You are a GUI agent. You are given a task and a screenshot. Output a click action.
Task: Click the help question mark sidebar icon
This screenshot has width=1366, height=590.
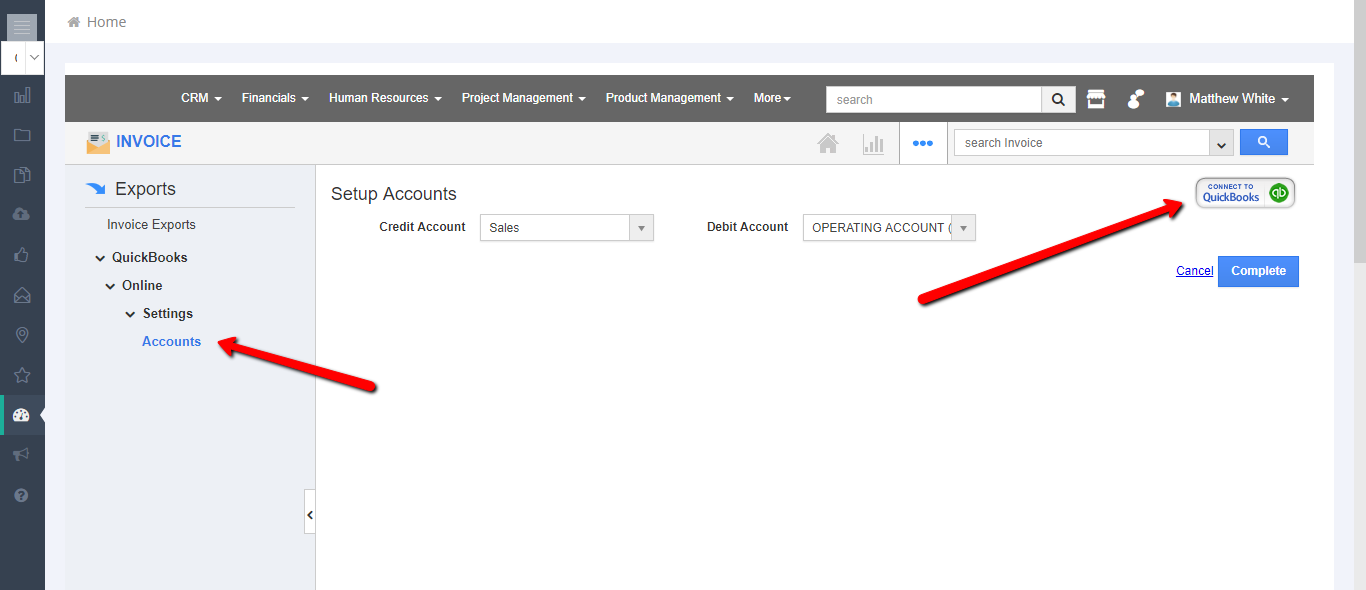pyautogui.click(x=21, y=495)
